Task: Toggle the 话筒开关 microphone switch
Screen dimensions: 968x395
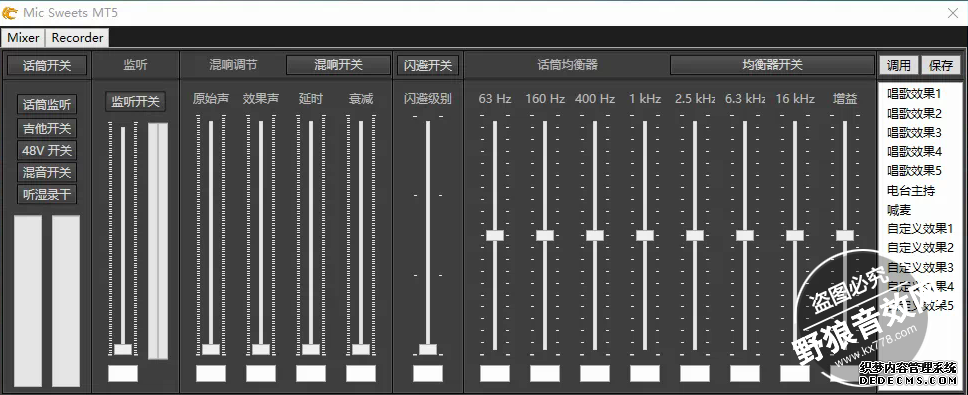Action: tap(47, 65)
